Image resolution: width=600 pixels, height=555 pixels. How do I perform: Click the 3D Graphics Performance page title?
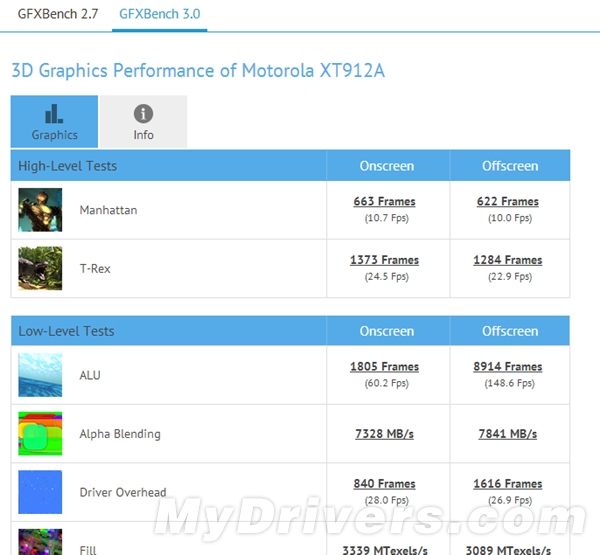198,71
